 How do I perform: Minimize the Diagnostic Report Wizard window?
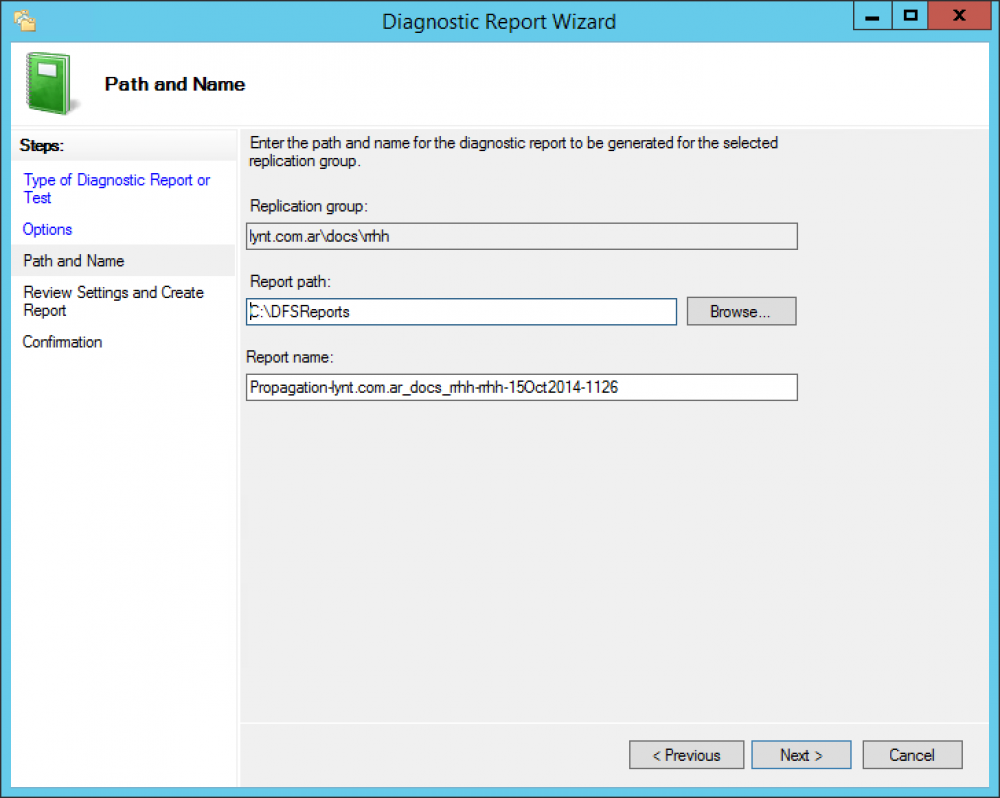pyautogui.click(x=873, y=17)
